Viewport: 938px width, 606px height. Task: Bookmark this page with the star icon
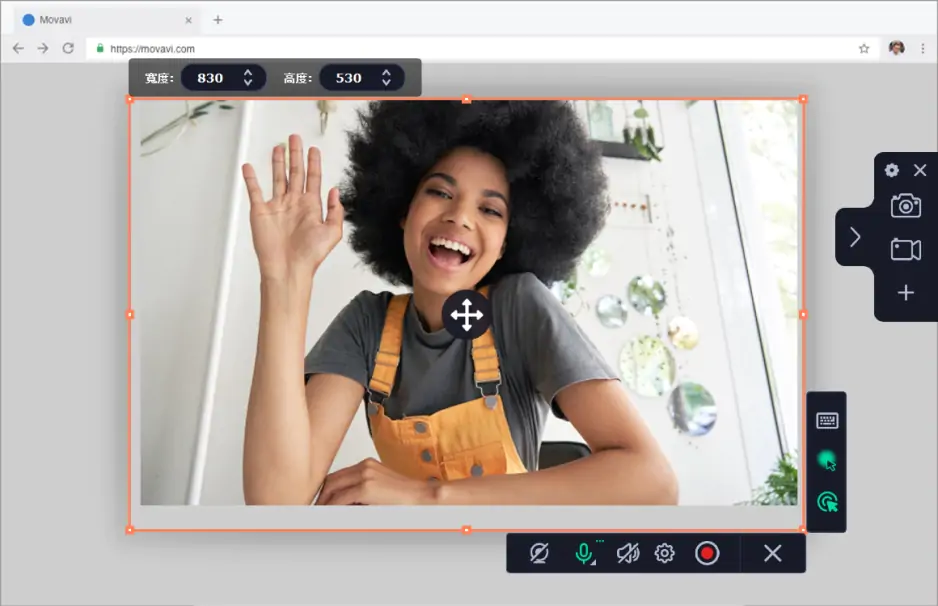pos(864,48)
